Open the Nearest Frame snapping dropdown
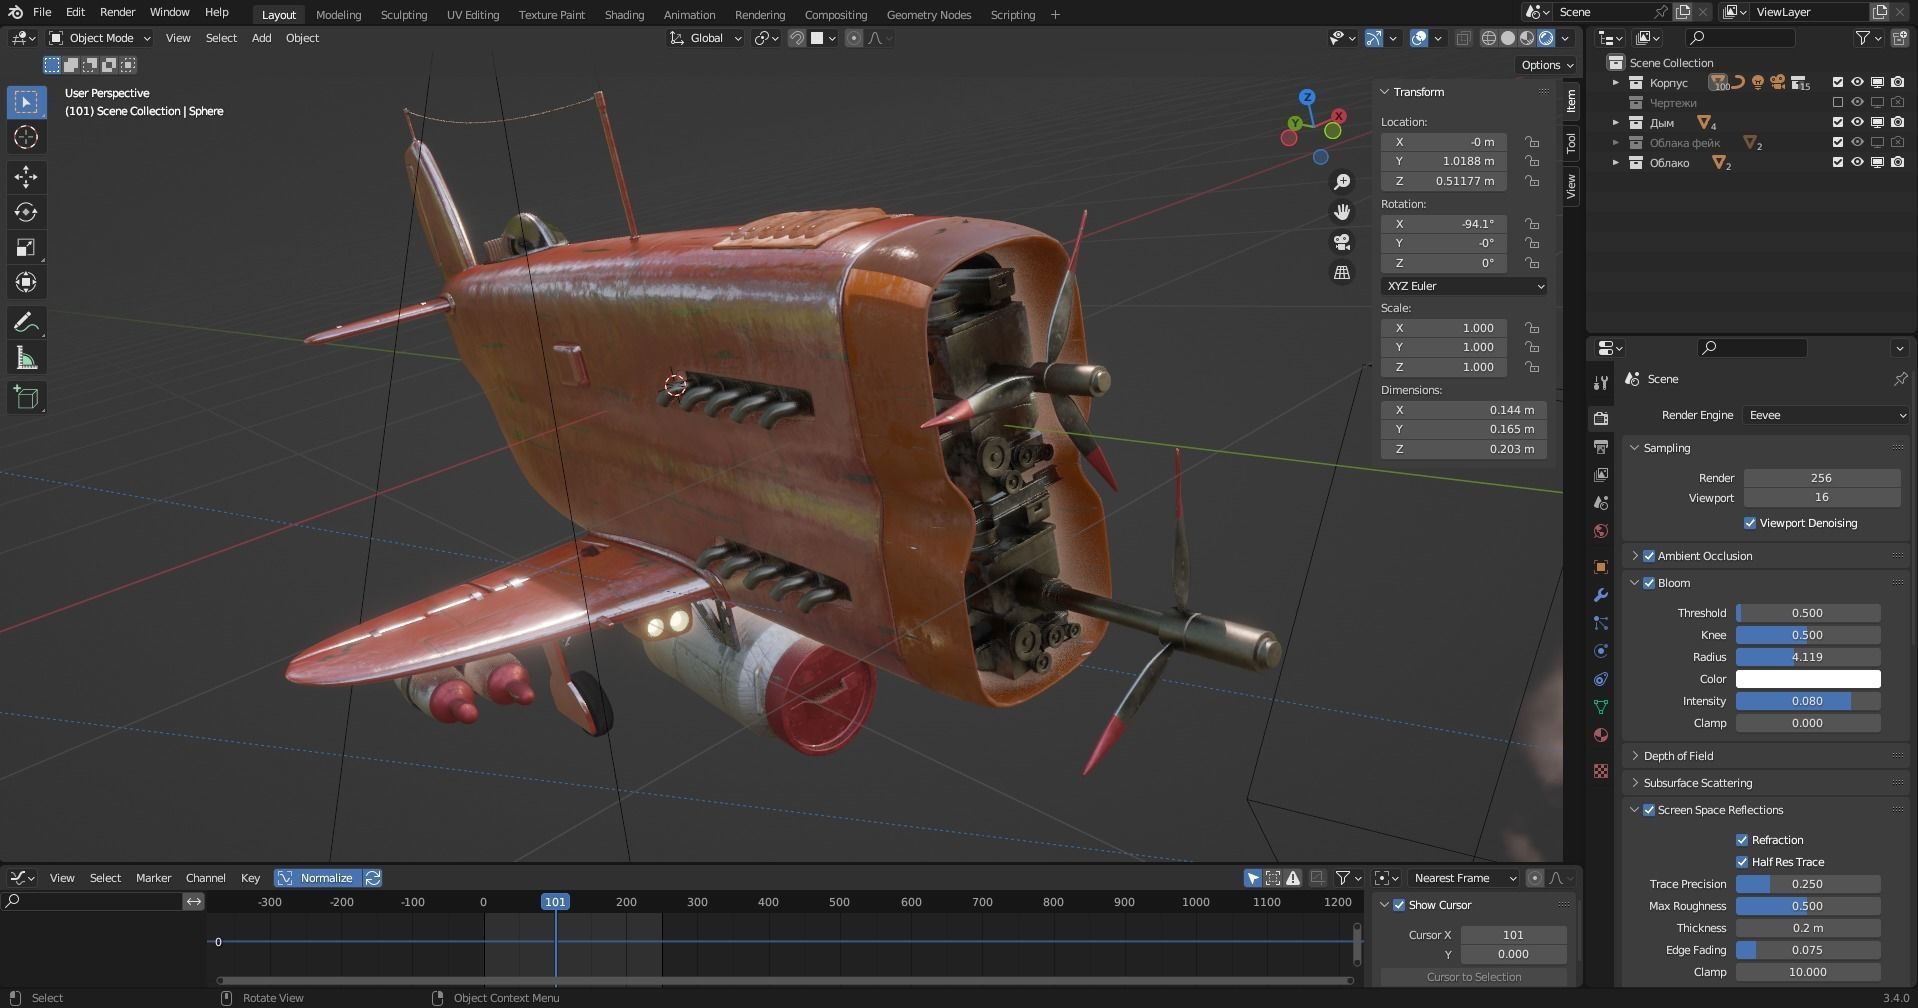The height and width of the screenshot is (1008, 1918). [1464, 878]
